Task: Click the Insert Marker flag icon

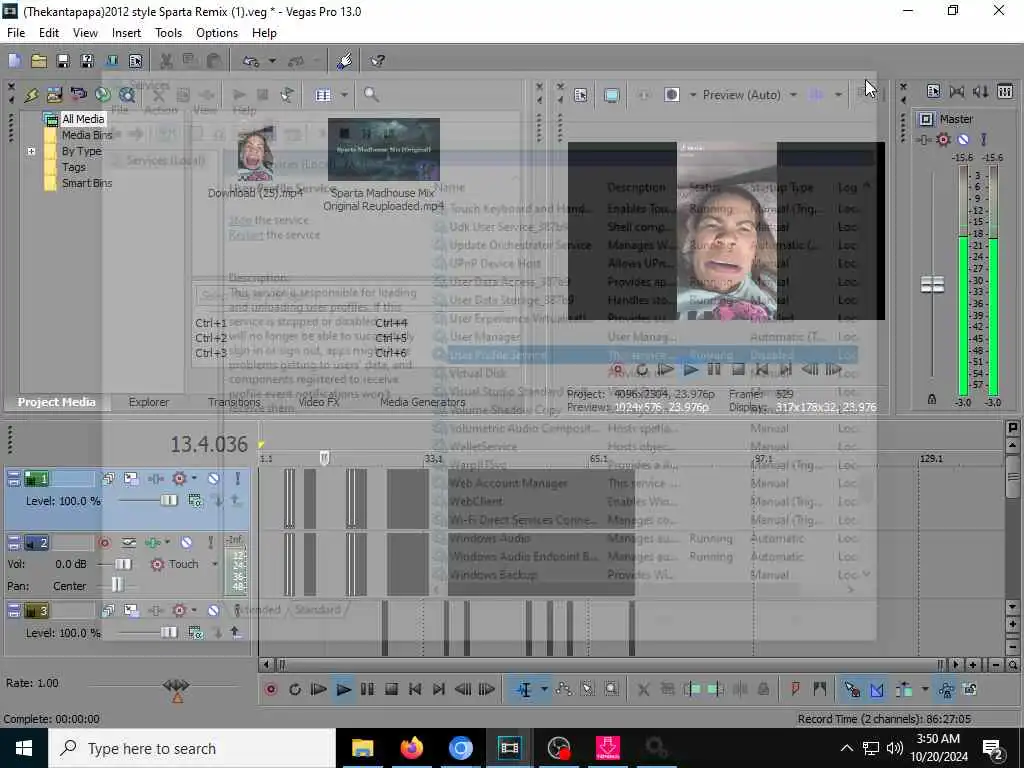Action: click(795, 689)
